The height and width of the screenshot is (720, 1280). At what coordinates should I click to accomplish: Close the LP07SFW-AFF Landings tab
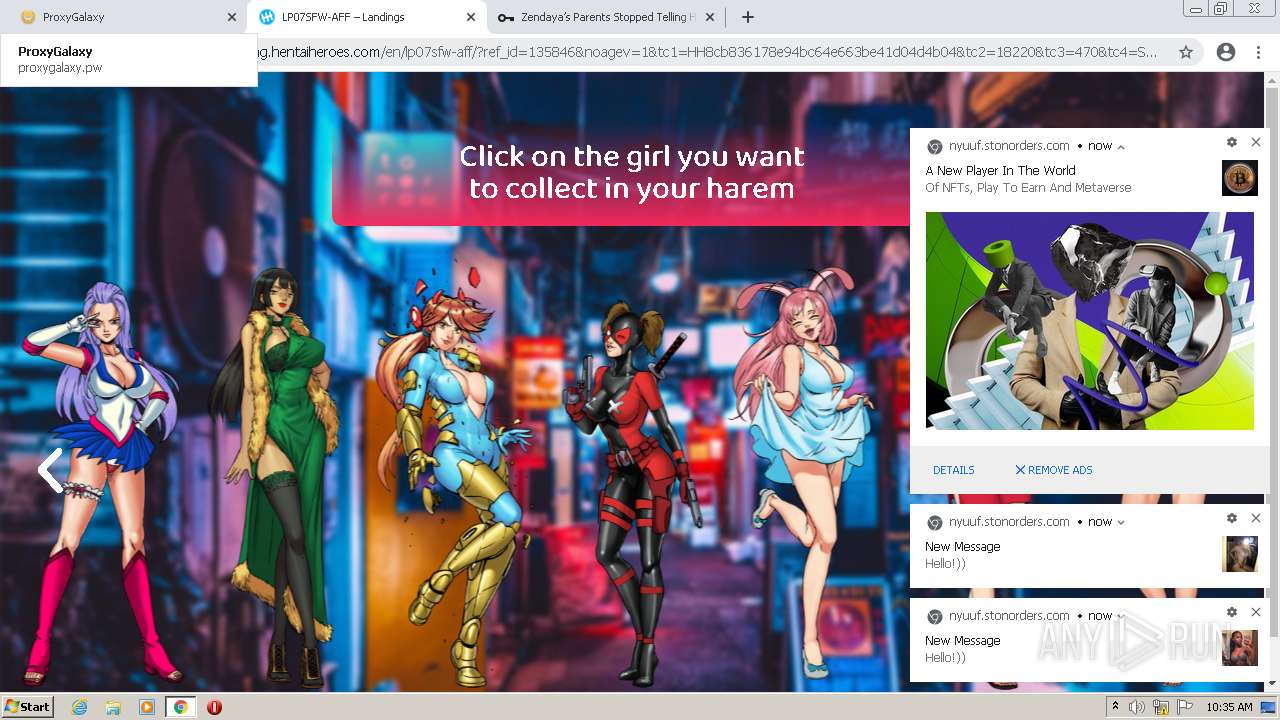coord(471,17)
